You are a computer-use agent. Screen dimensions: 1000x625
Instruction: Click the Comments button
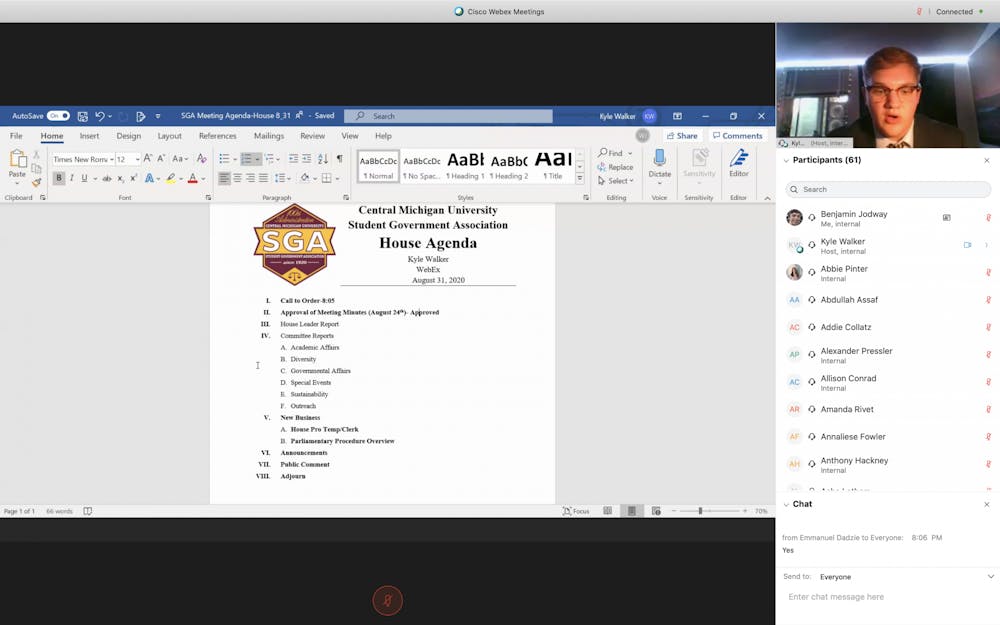pos(737,136)
